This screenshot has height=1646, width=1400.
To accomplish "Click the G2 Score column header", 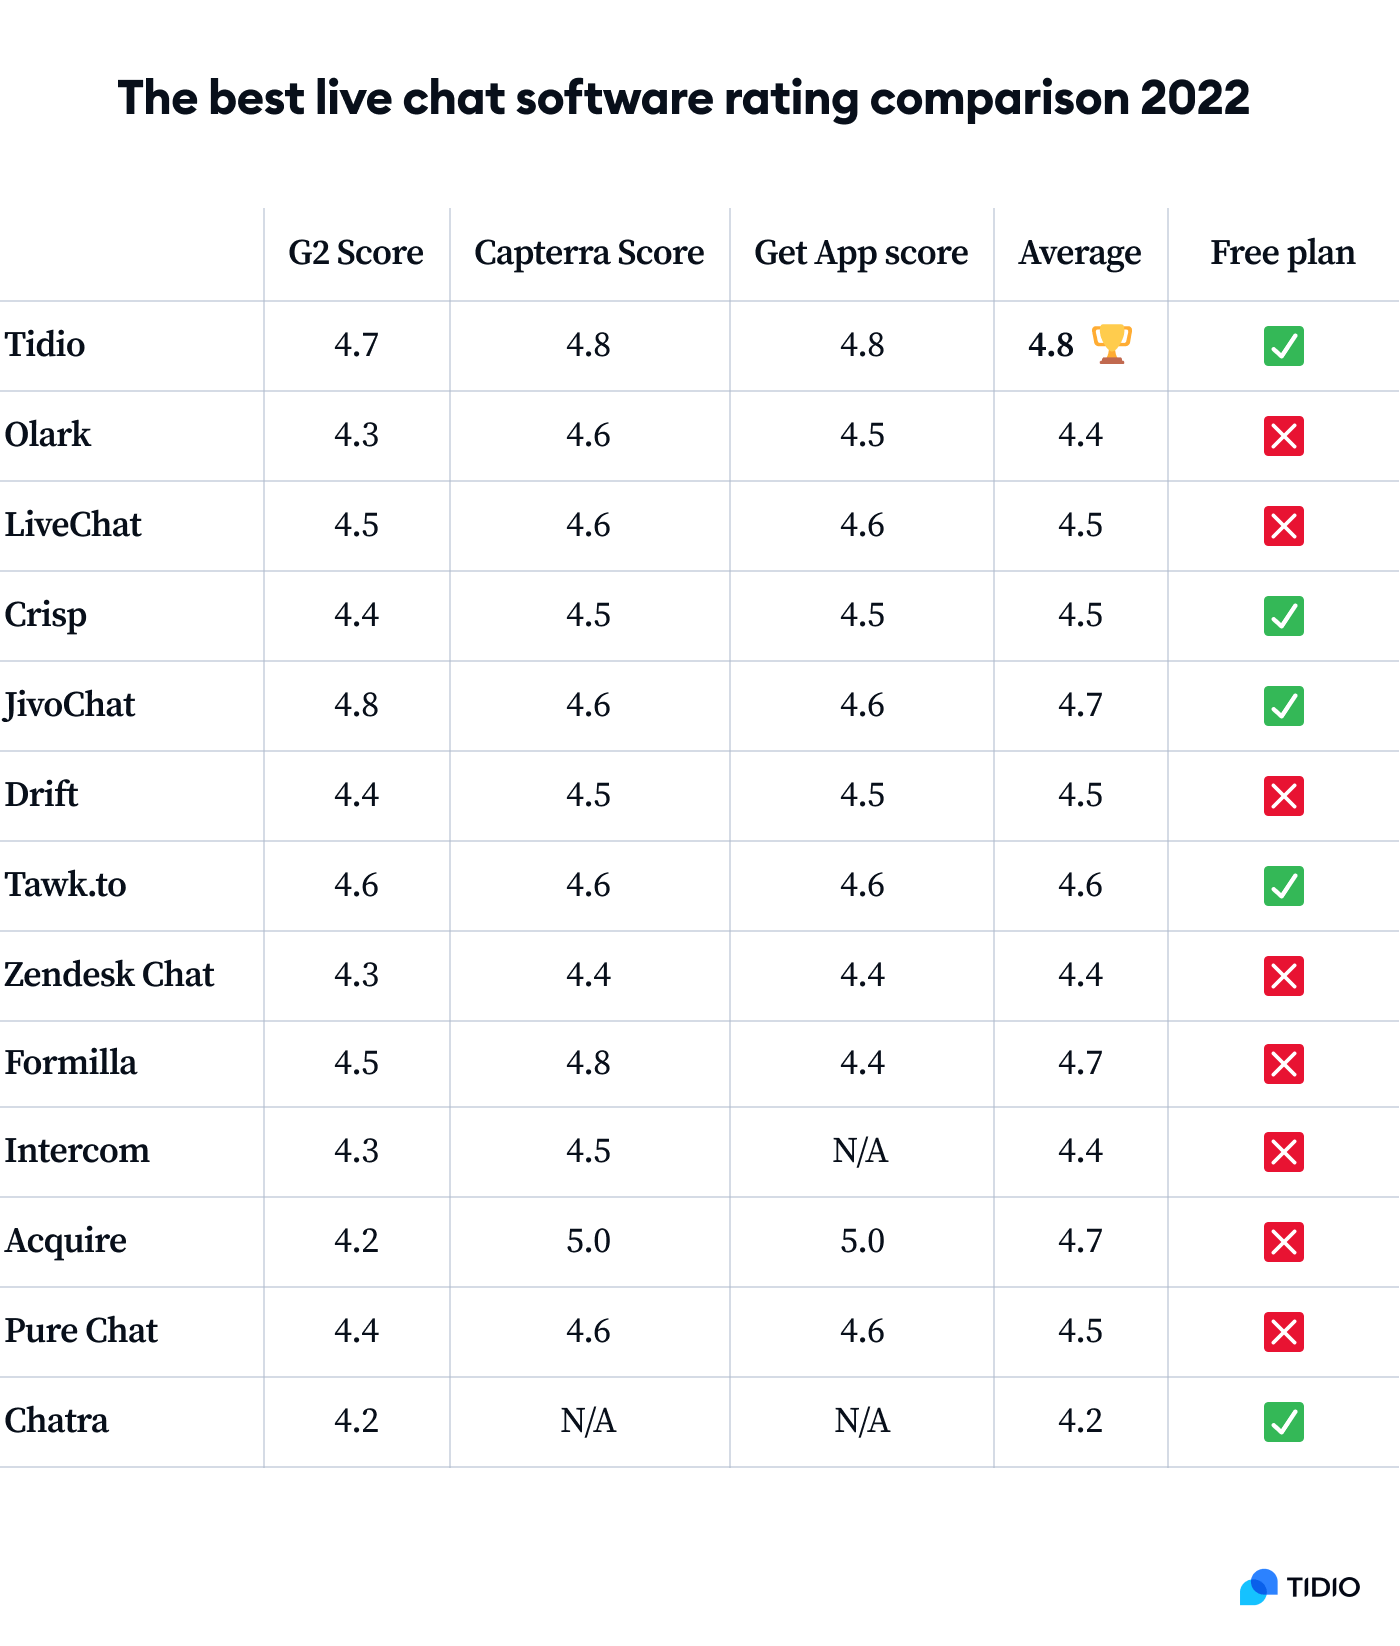I will [356, 253].
